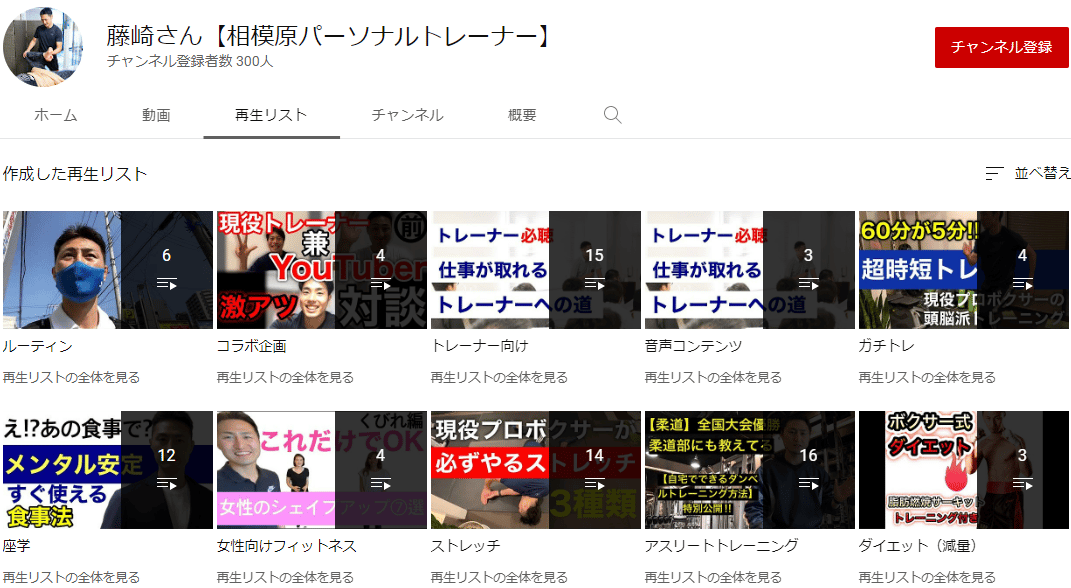Go to the チャンネル tab
Viewport: 1071px width, 588px height.
[408, 115]
